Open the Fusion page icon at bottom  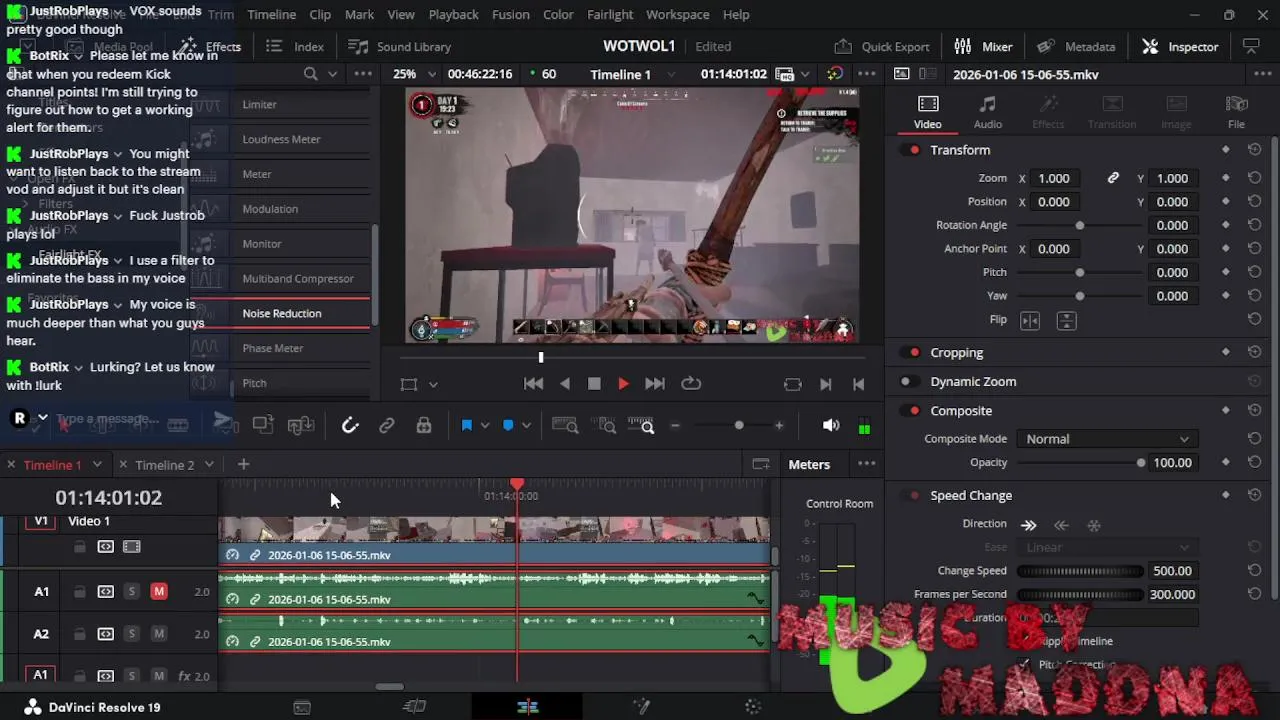point(641,707)
